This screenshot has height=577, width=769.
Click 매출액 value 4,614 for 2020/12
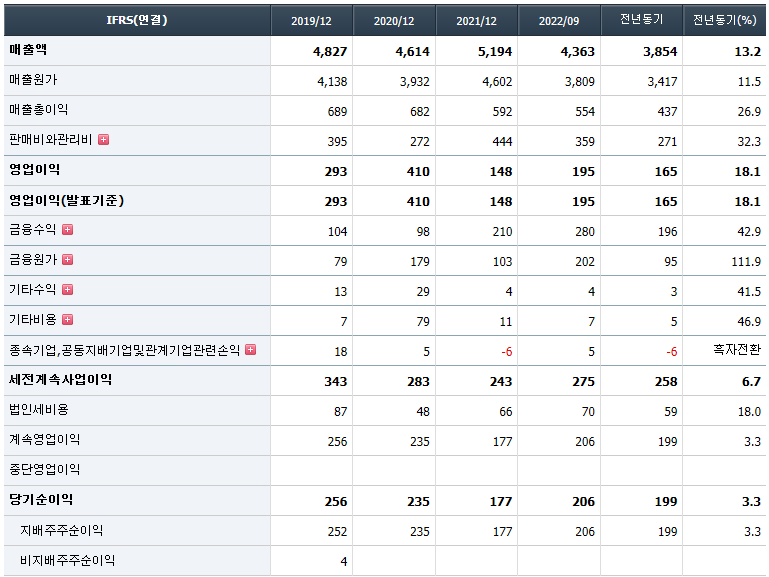[x=412, y=51]
